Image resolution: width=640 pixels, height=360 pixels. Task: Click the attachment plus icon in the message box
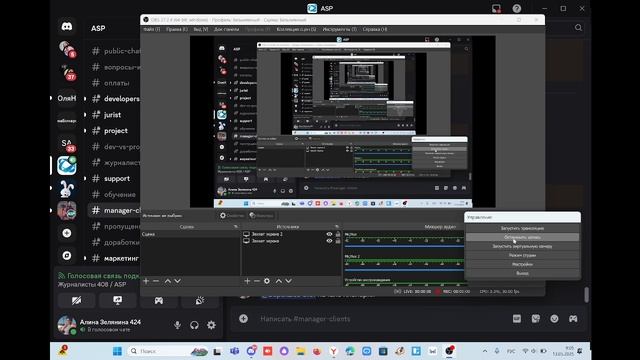(x=244, y=318)
